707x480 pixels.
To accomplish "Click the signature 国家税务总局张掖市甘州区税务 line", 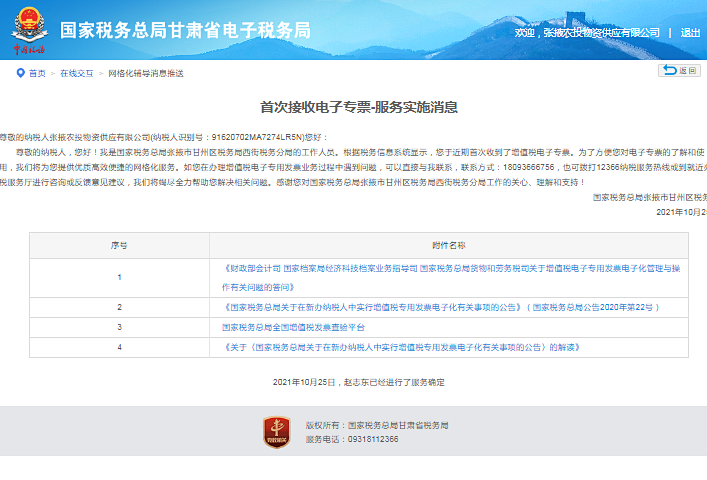I will point(650,197).
